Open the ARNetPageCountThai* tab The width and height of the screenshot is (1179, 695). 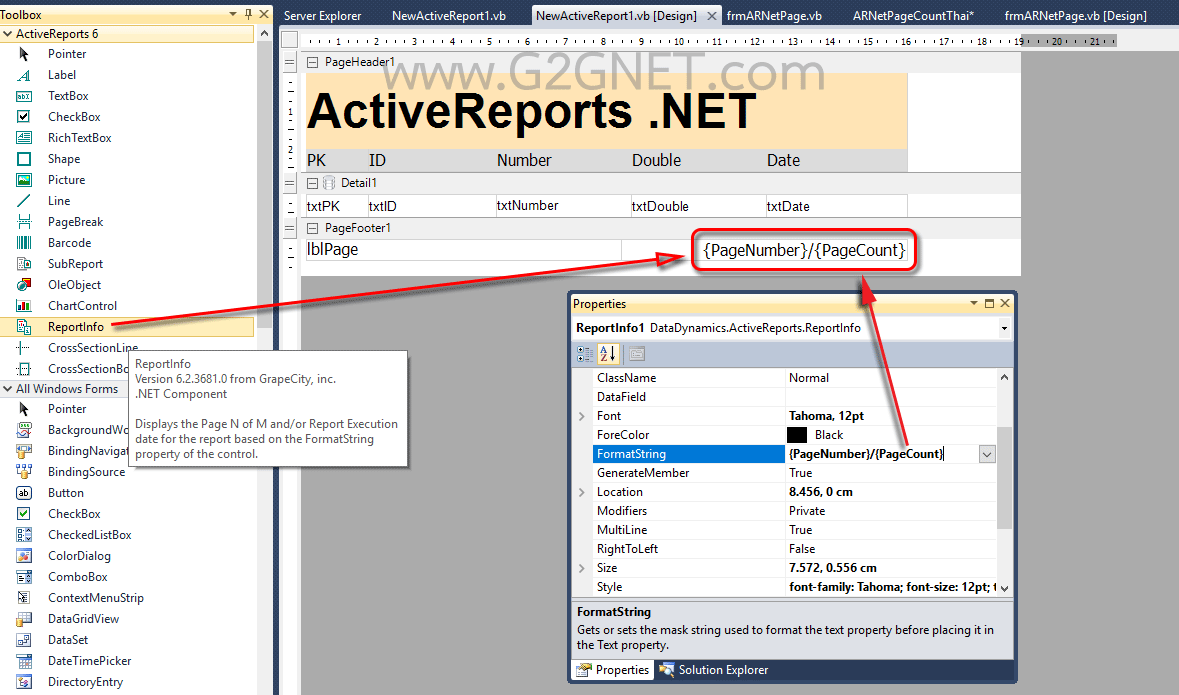(x=913, y=16)
